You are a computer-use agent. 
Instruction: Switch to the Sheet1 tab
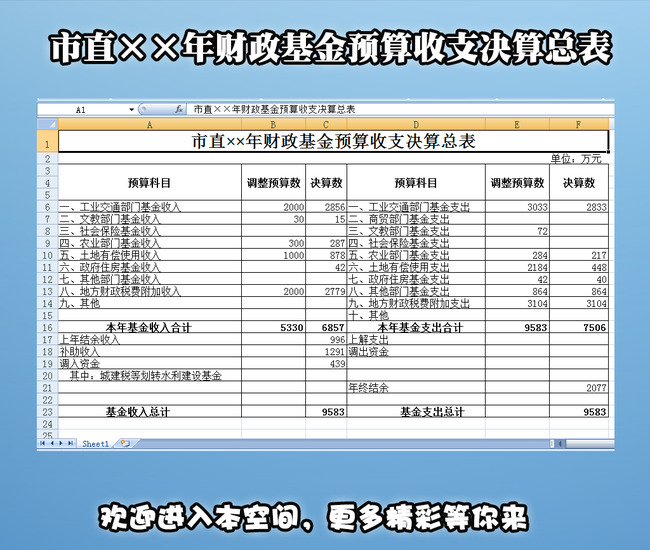[x=95, y=443]
